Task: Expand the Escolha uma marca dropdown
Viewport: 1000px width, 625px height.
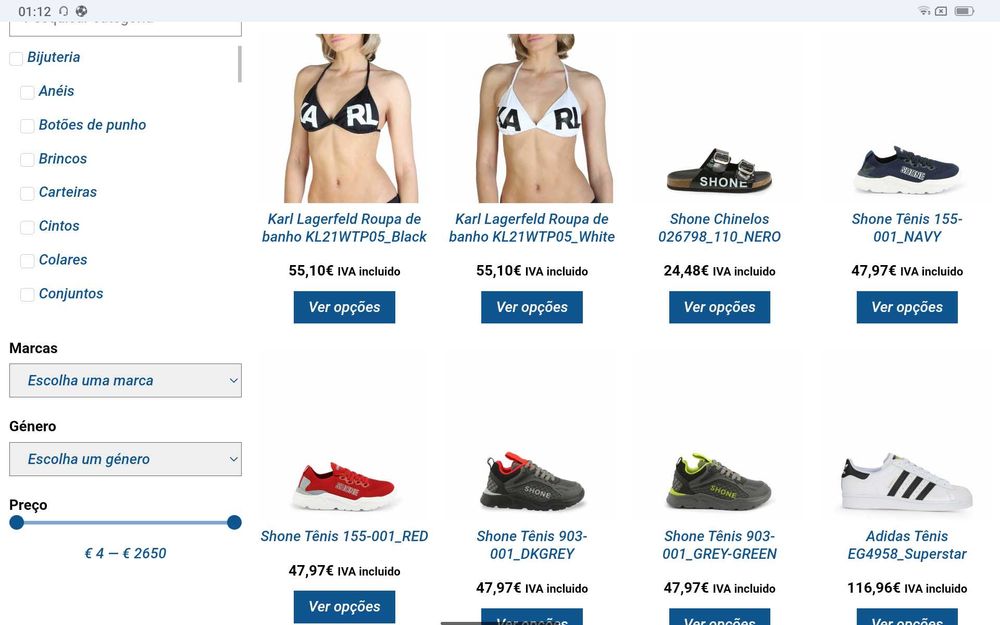Action: coord(126,381)
